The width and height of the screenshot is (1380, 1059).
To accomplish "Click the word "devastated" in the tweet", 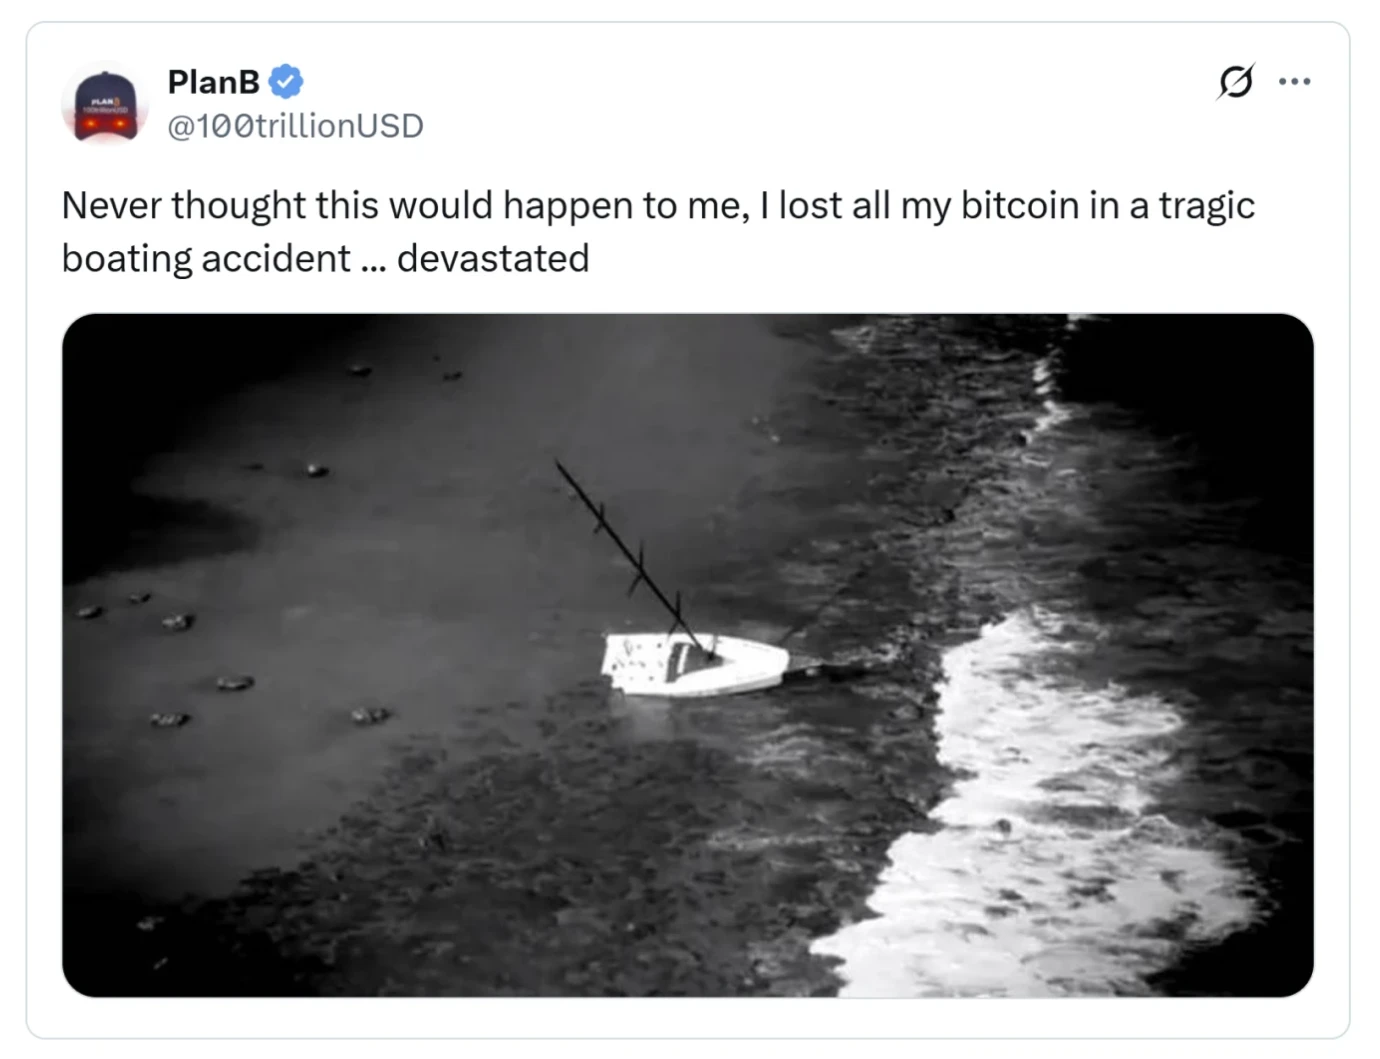I will 493,258.
